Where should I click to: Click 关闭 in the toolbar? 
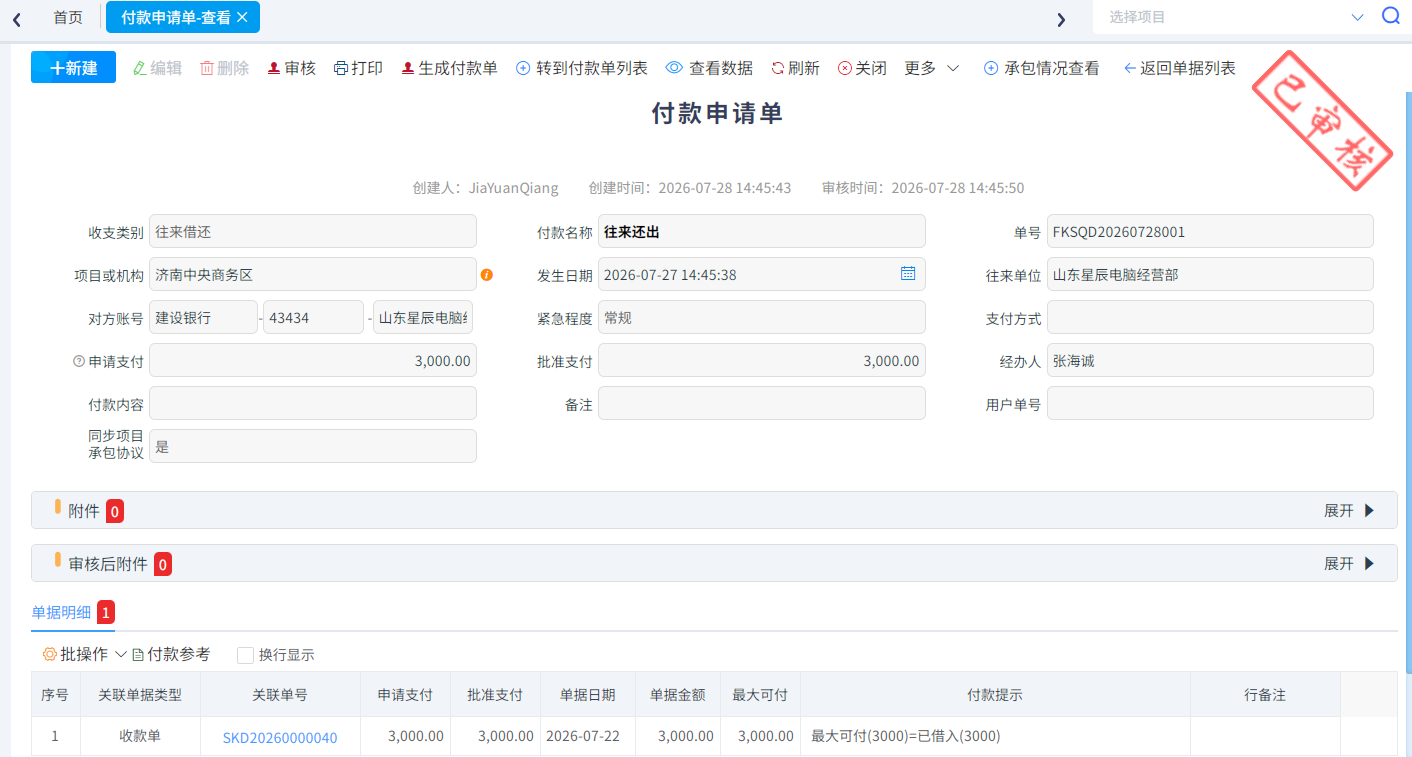(862, 68)
